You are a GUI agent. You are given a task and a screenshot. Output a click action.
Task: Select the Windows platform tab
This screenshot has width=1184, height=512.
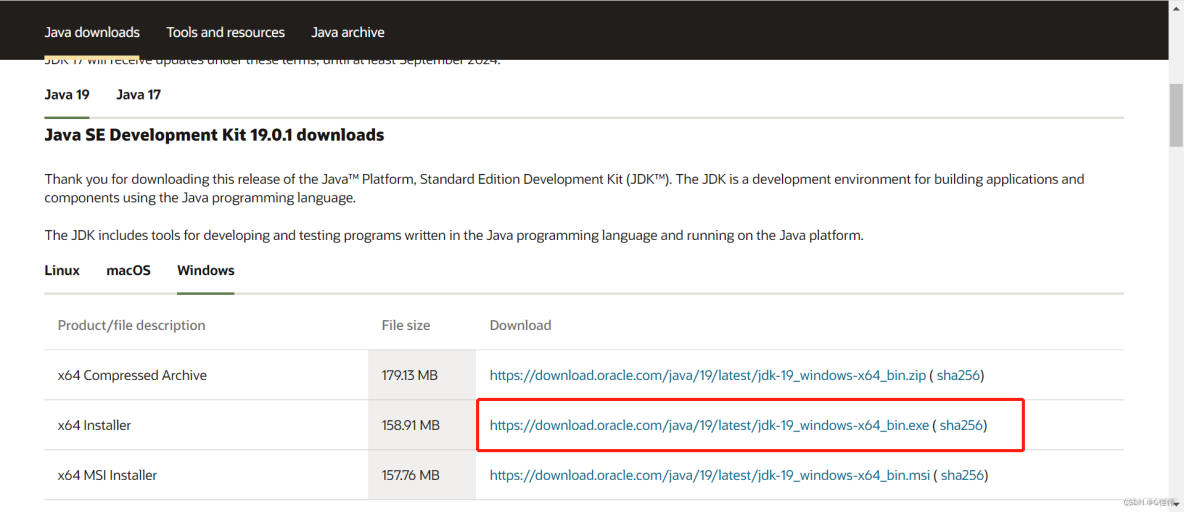(x=205, y=271)
